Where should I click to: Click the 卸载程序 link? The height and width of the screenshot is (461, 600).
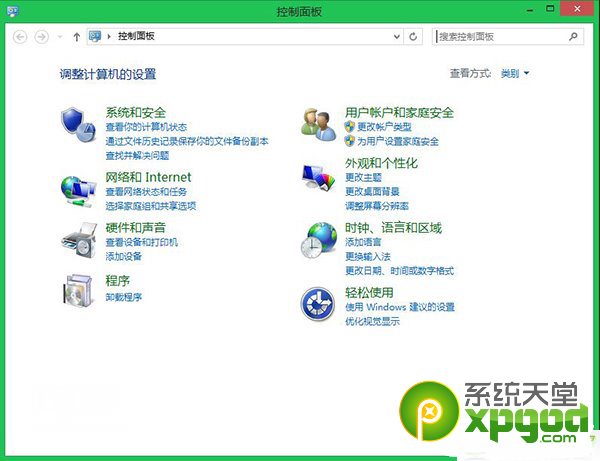(x=124, y=297)
